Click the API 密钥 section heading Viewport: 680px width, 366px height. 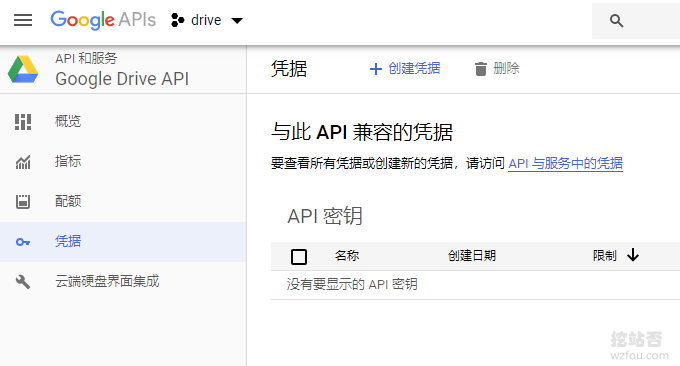pos(325,216)
